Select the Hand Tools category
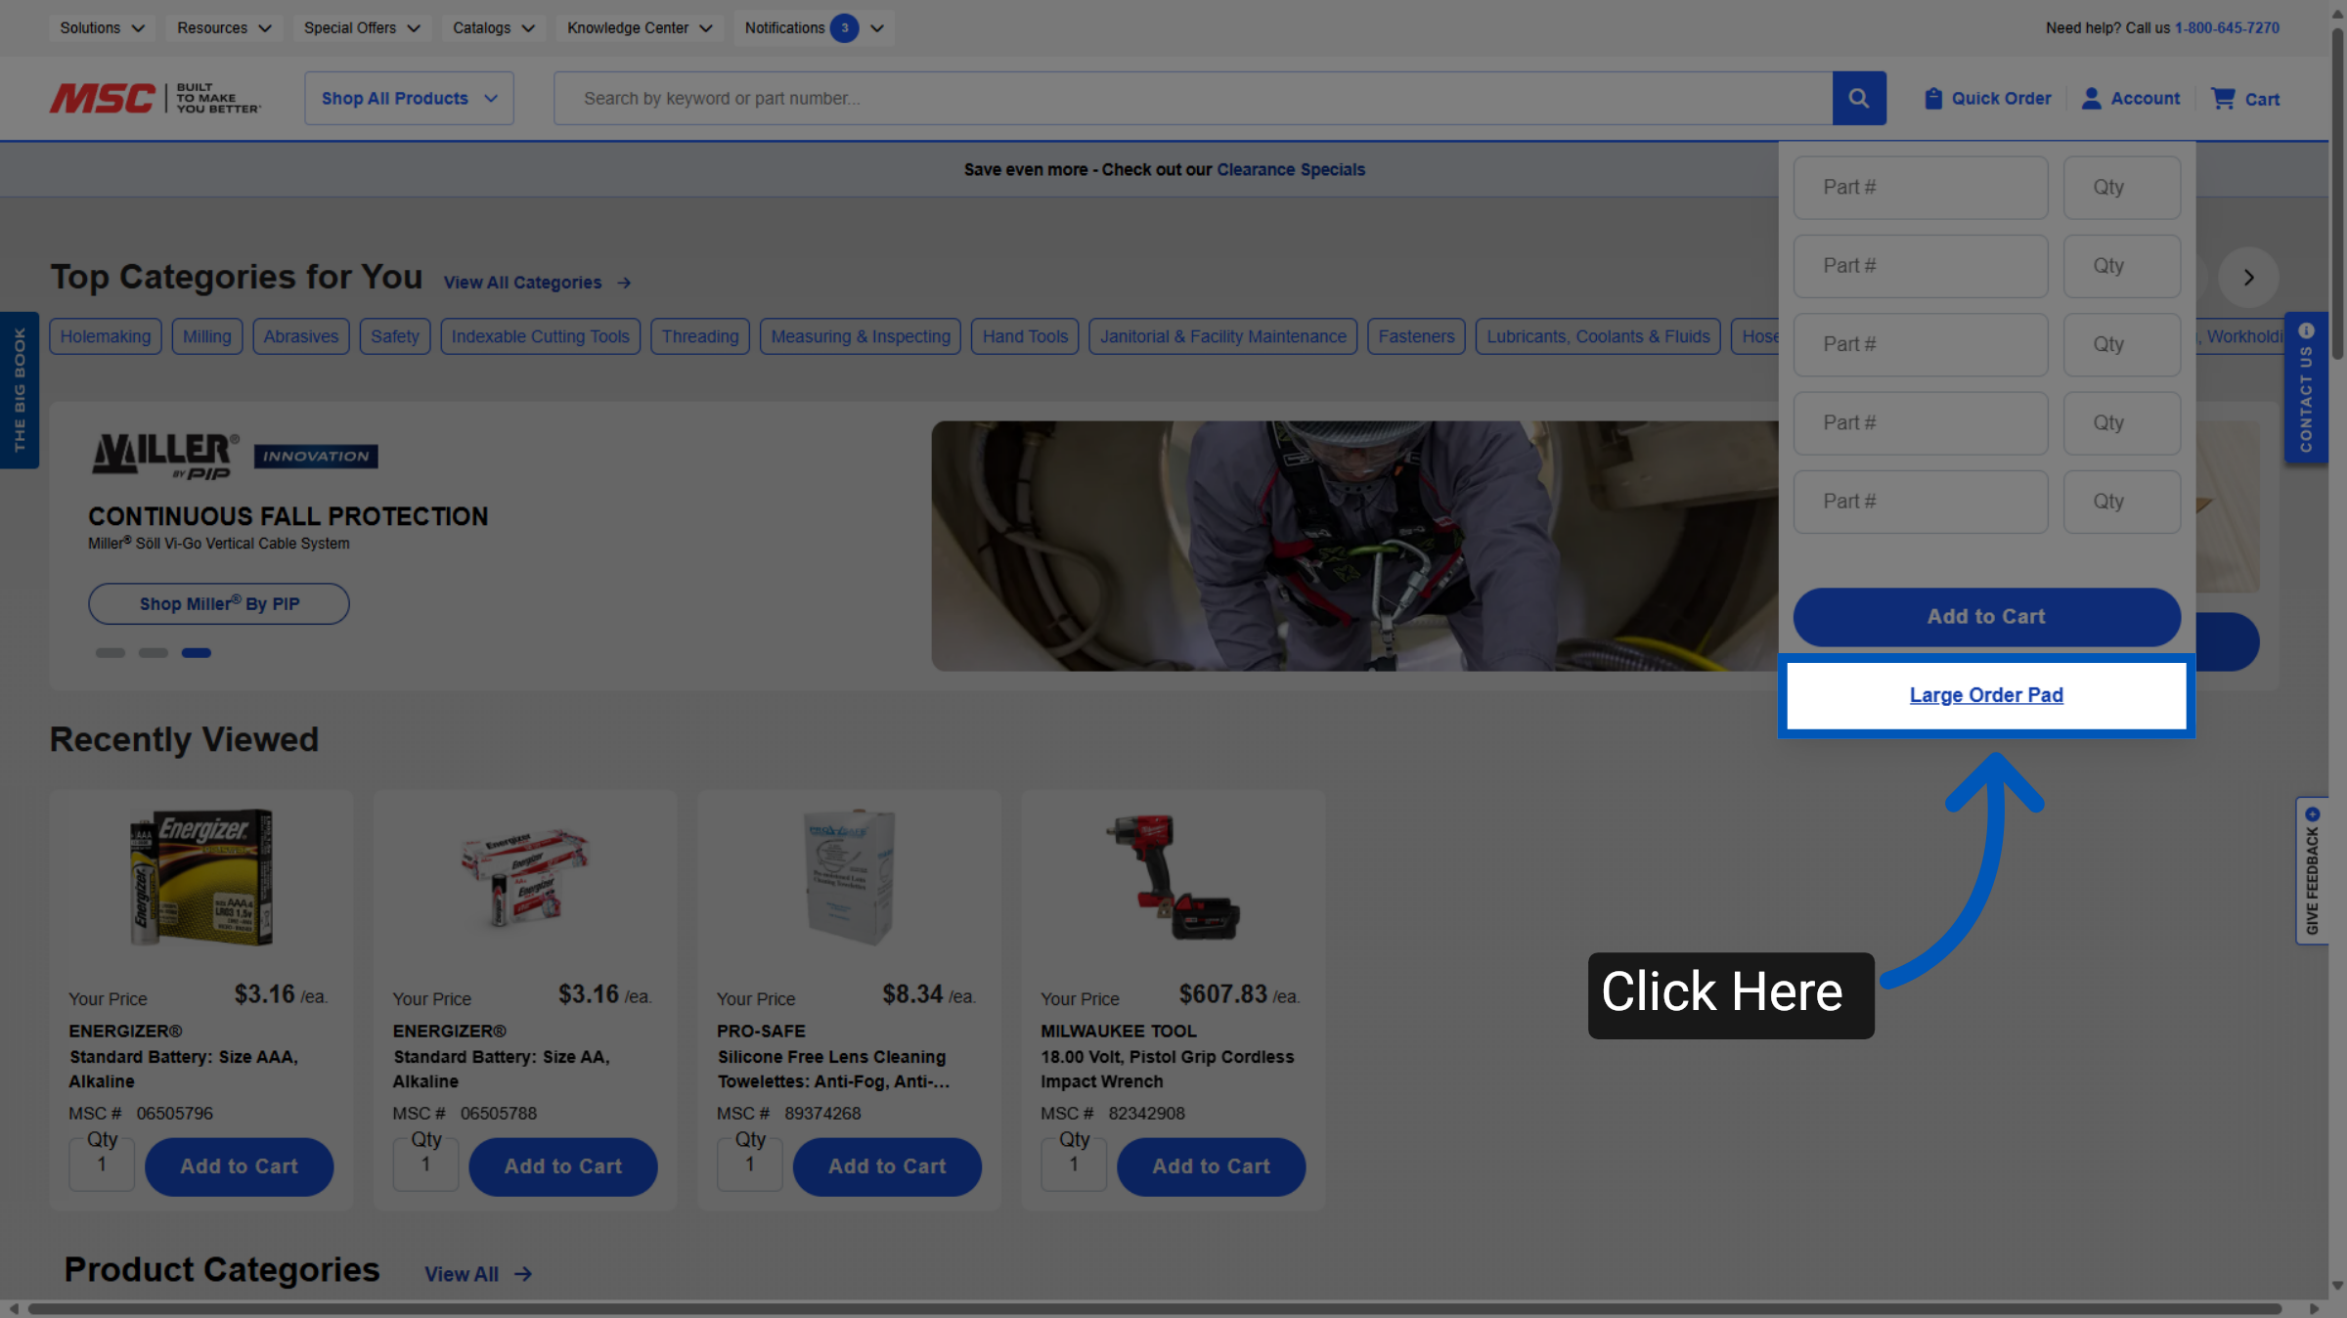The width and height of the screenshot is (2347, 1318). click(1025, 337)
